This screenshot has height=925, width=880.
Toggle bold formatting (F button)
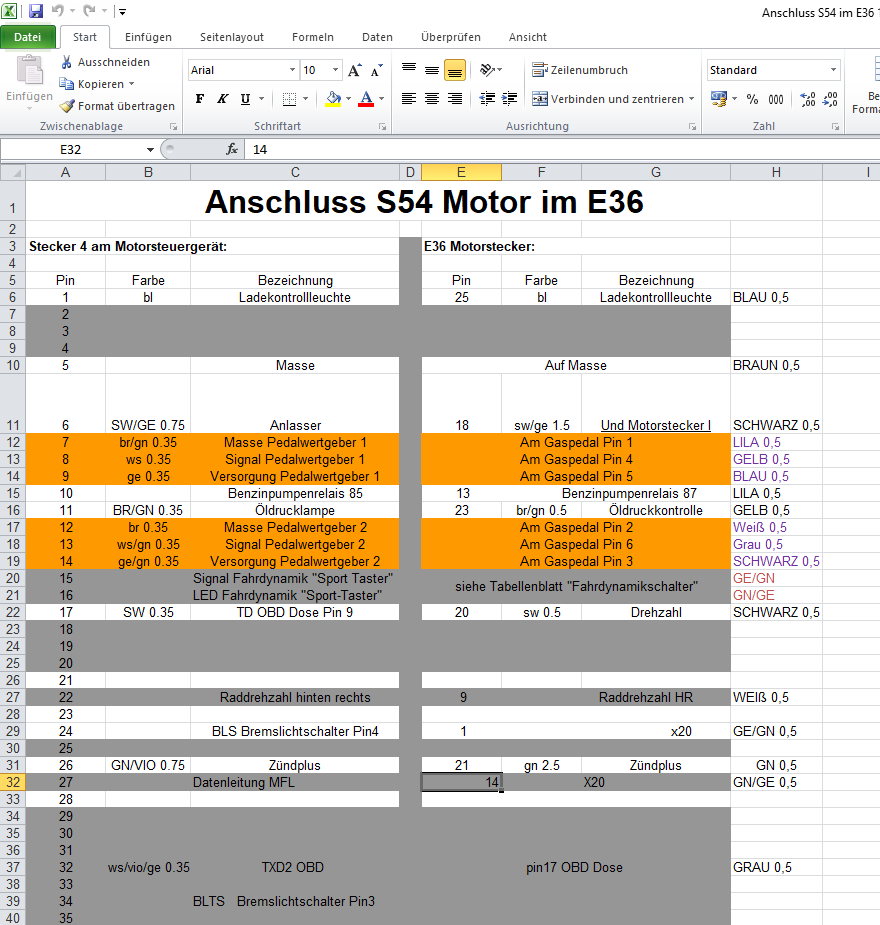click(200, 99)
